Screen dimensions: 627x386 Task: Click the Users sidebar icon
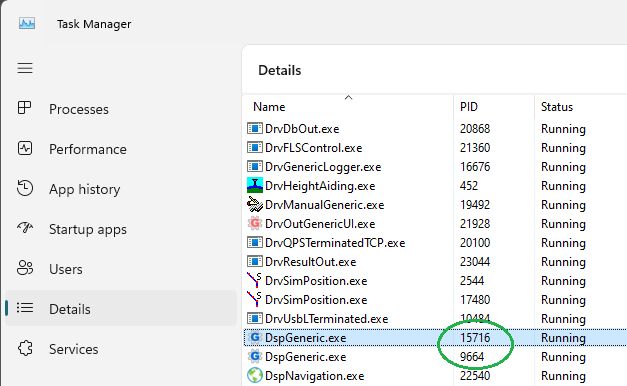click(25, 268)
